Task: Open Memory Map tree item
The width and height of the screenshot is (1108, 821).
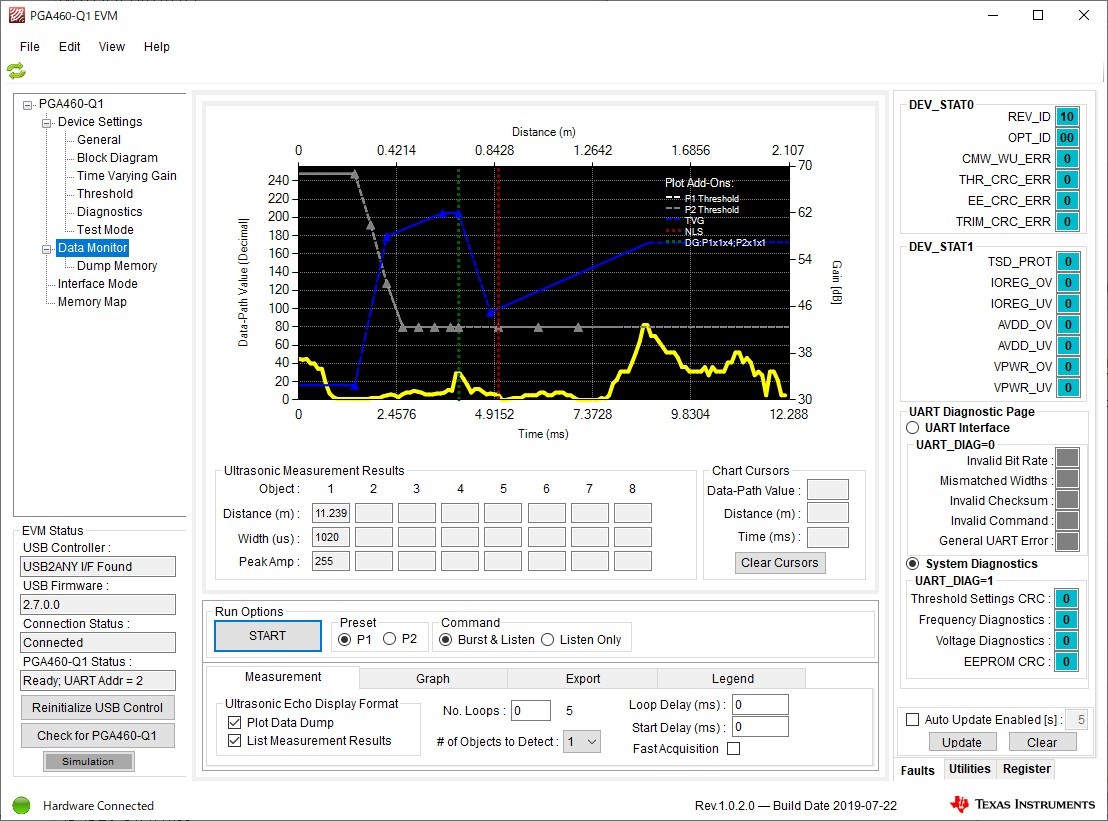Action: pyautogui.click(x=92, y=302)
